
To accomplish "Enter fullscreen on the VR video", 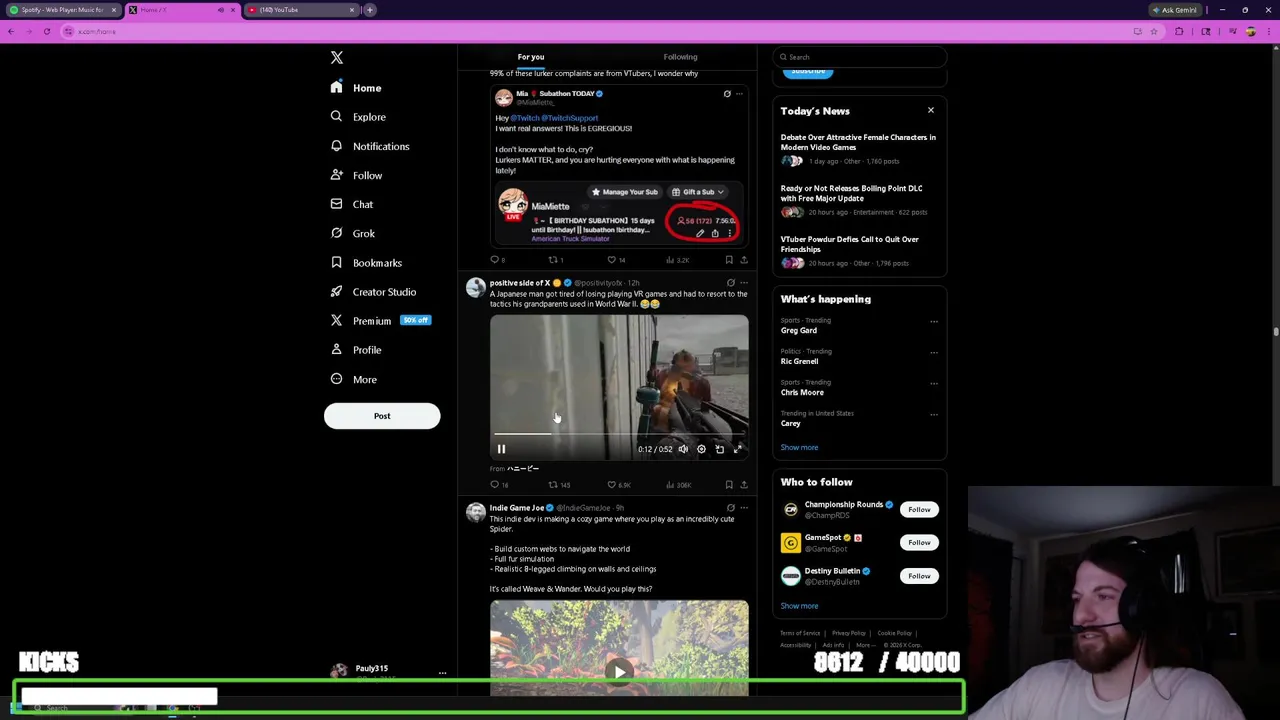I will [x=737, y=449].
